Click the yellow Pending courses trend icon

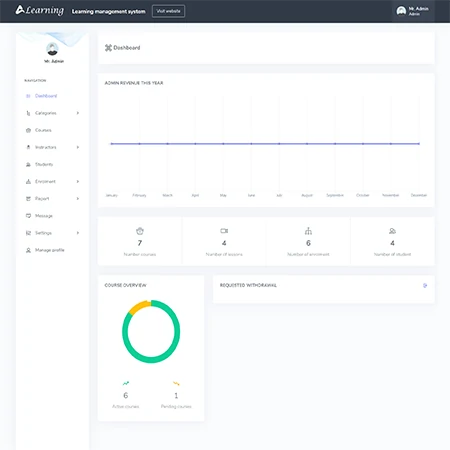tap(176, 383)
